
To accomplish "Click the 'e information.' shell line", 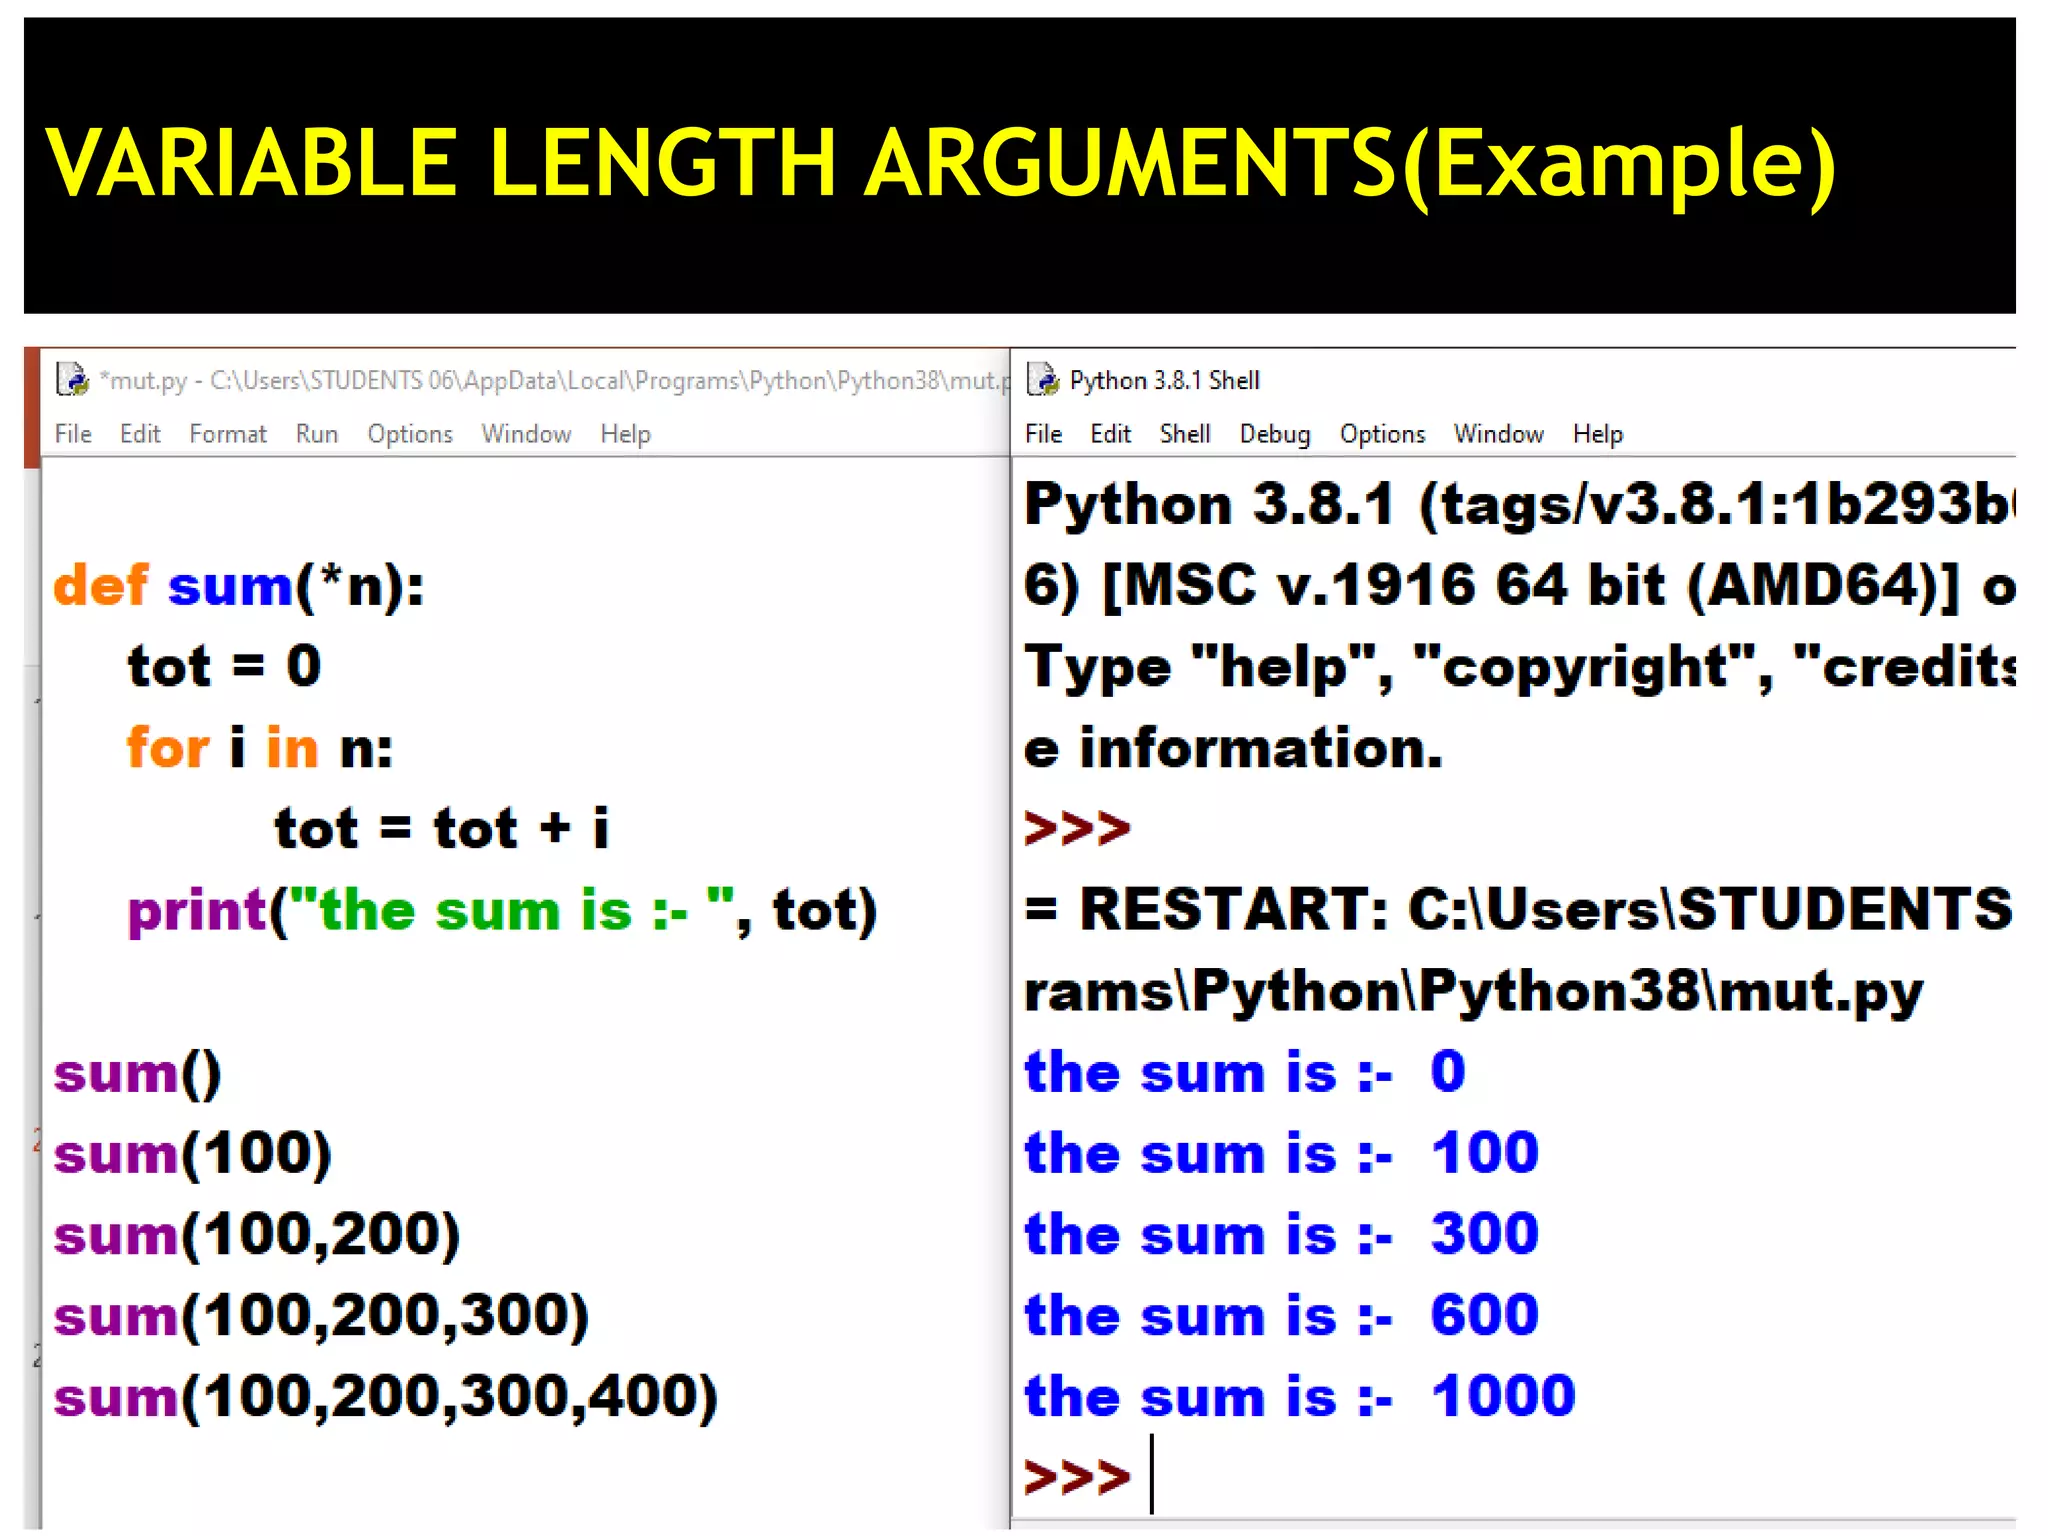I will 1234,748.
